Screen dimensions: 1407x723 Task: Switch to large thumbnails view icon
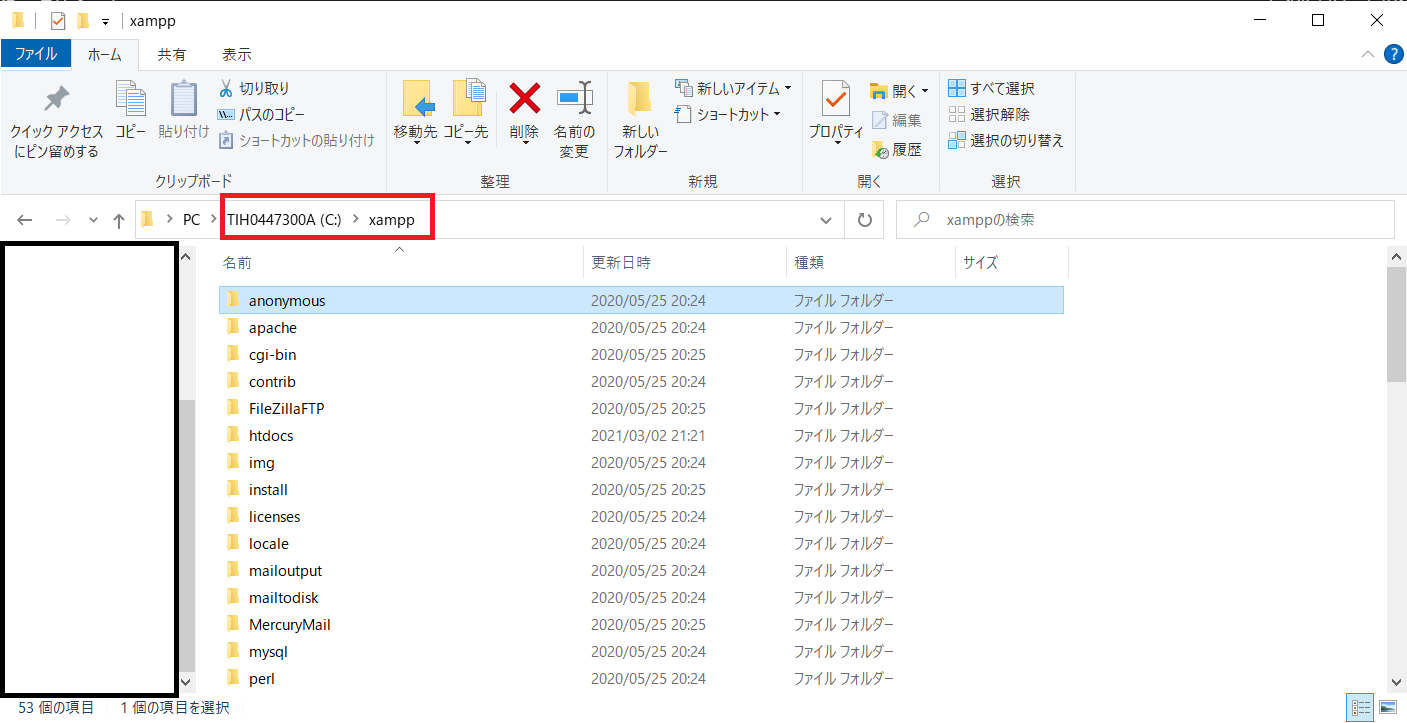[1388, 708]
